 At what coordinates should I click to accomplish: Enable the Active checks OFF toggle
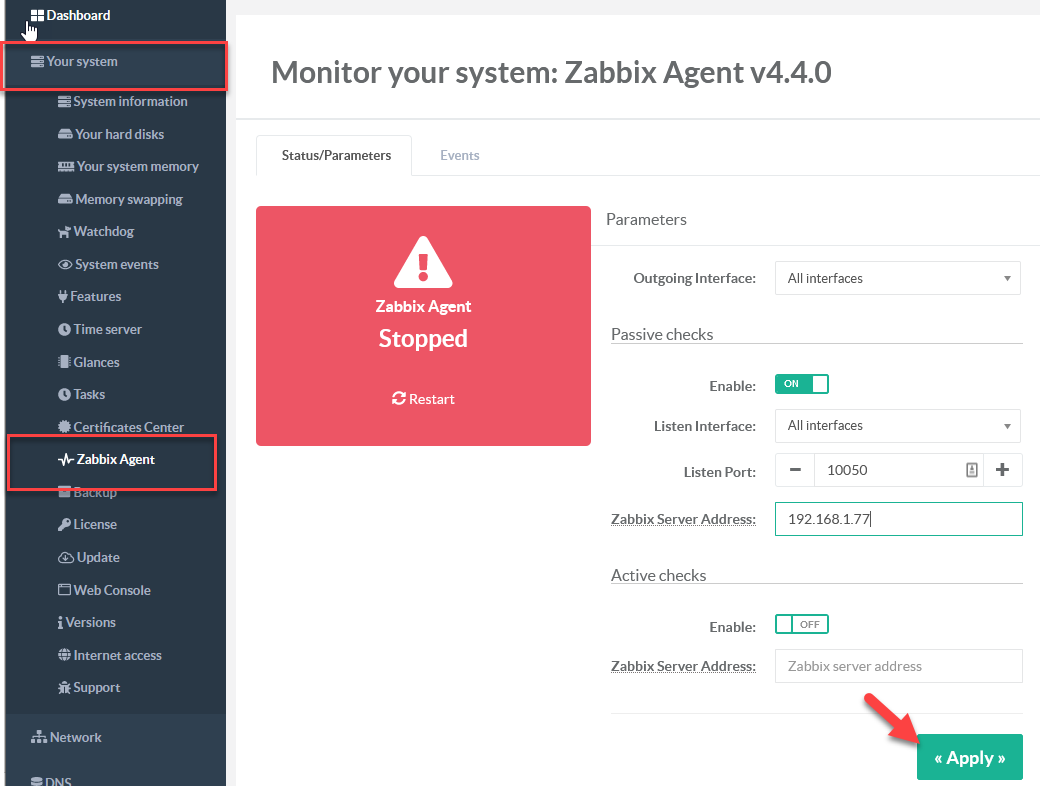(x=801, y=625)
